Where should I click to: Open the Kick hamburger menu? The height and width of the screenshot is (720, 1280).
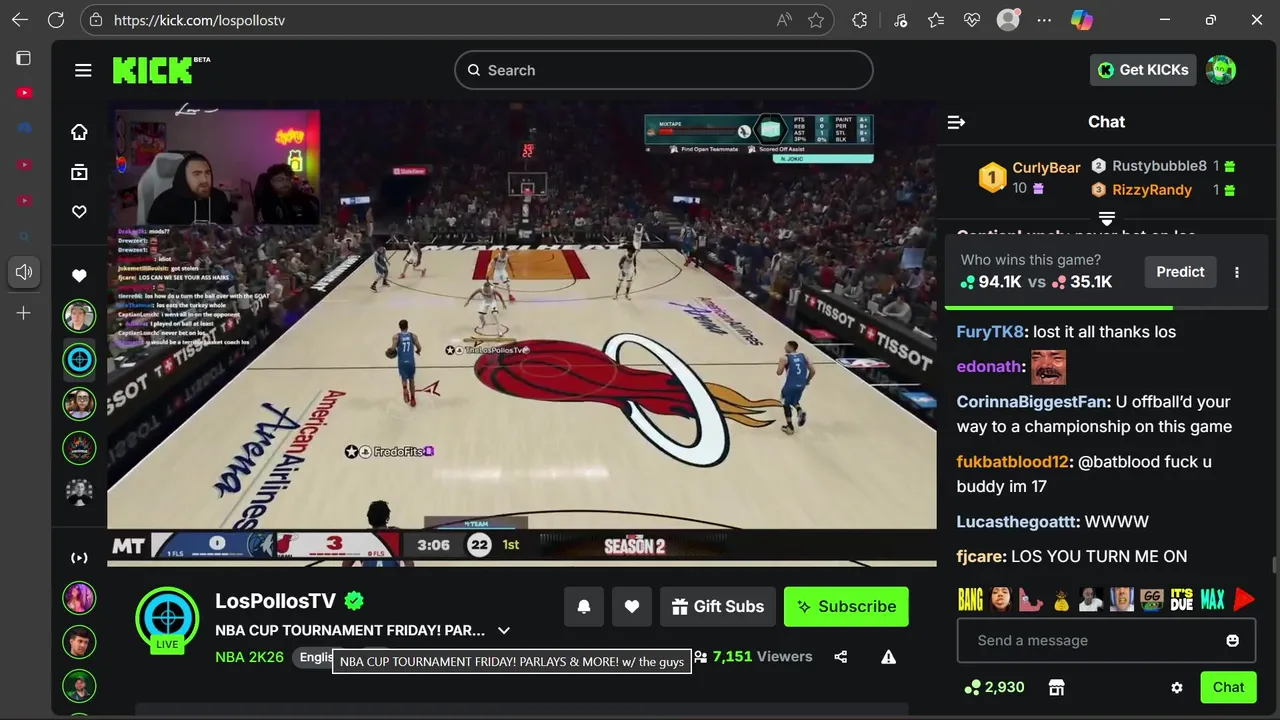click(x=83, y=70)
